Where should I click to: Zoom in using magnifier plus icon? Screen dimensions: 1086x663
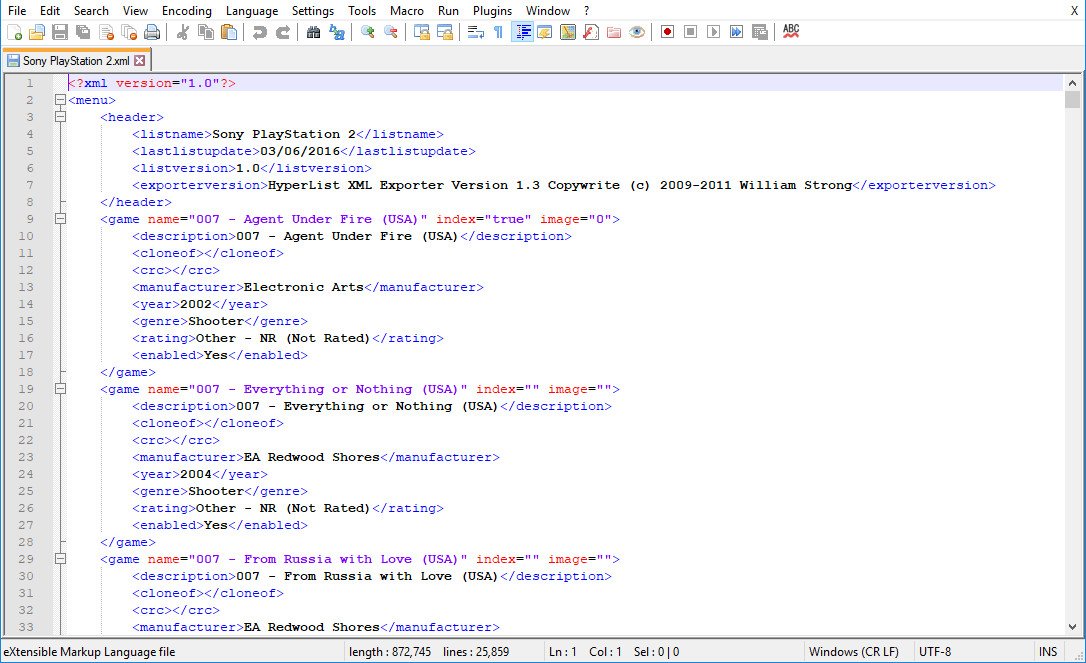click(x=368, y=32)
